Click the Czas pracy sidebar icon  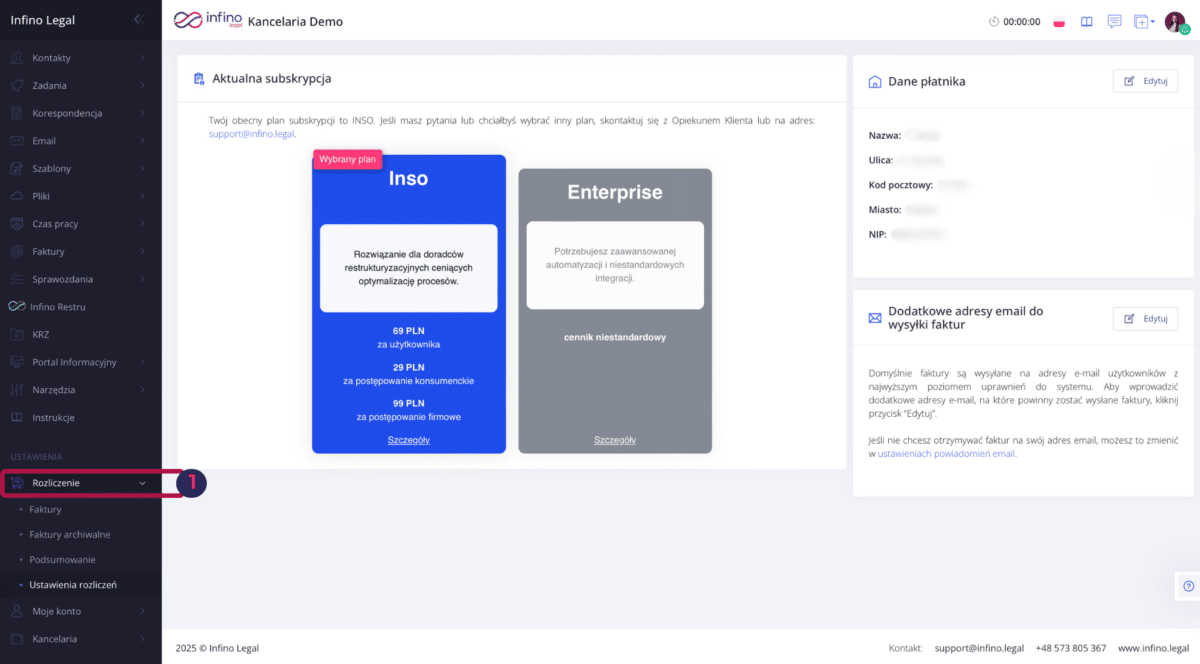tap(17, 224)
